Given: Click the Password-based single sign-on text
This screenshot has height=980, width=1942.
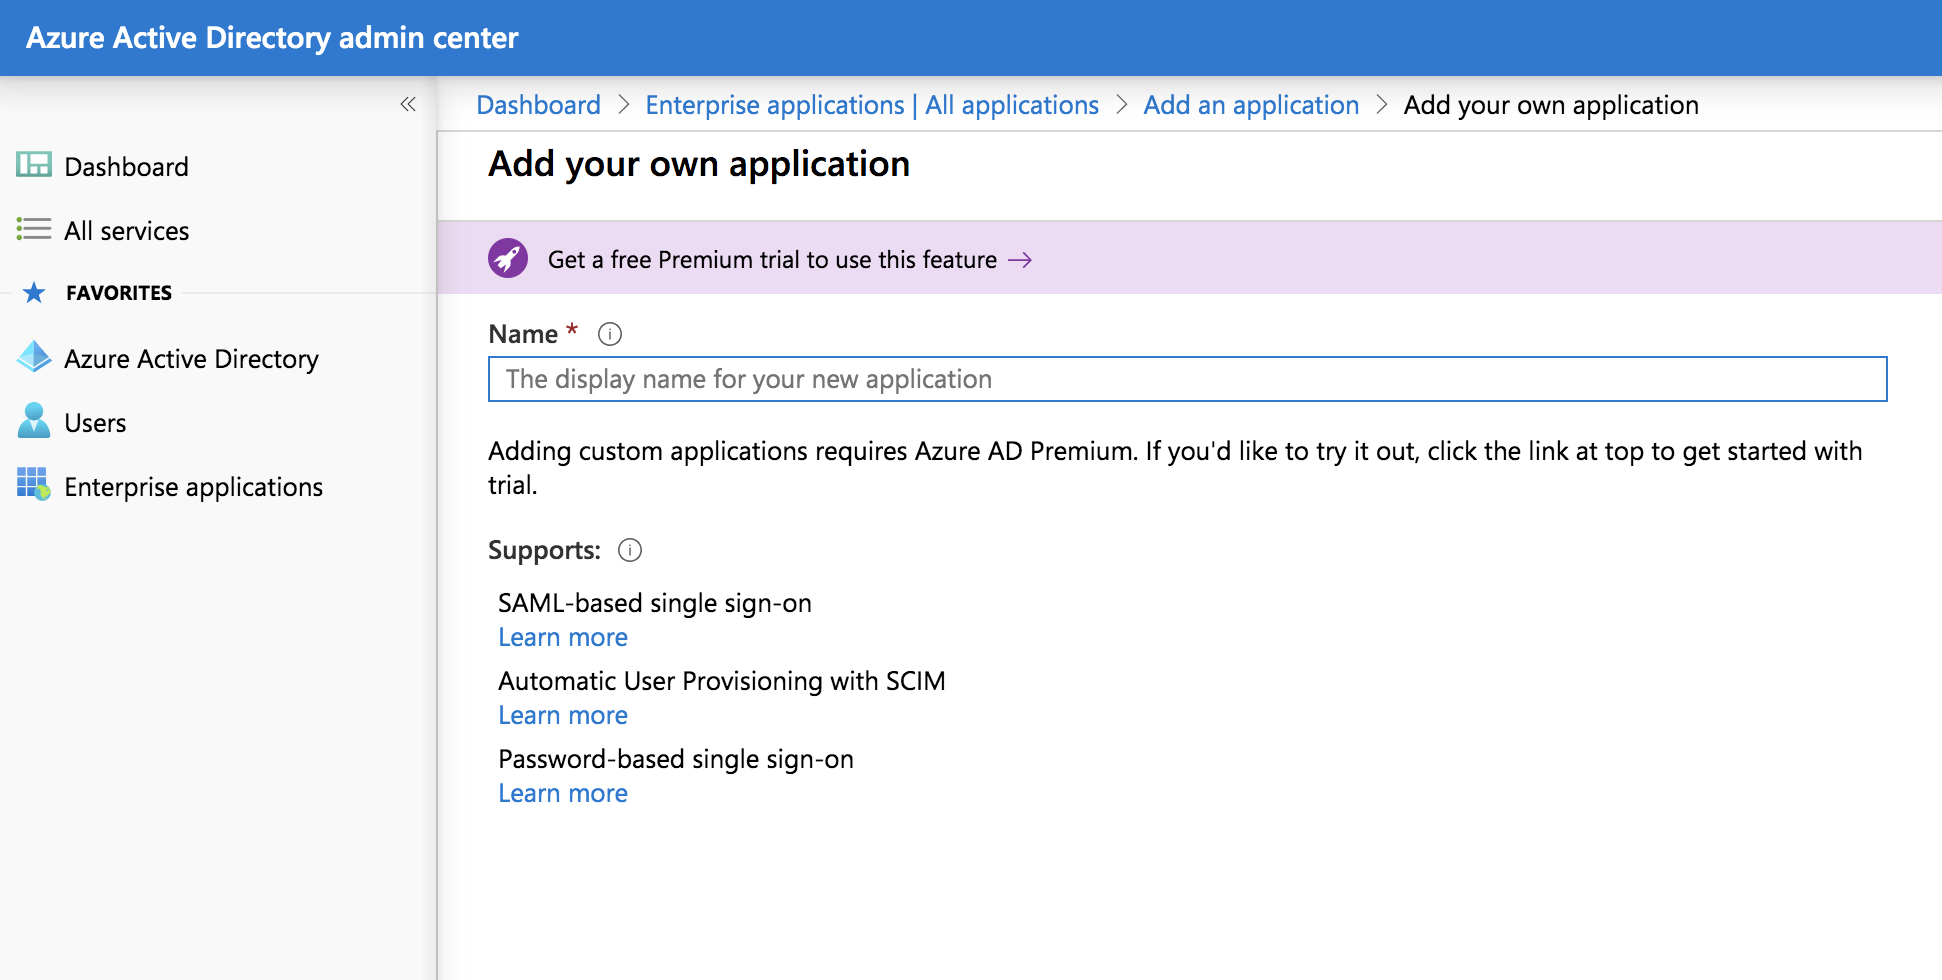Looking at the screenshot, I should (x=676, y=759).
